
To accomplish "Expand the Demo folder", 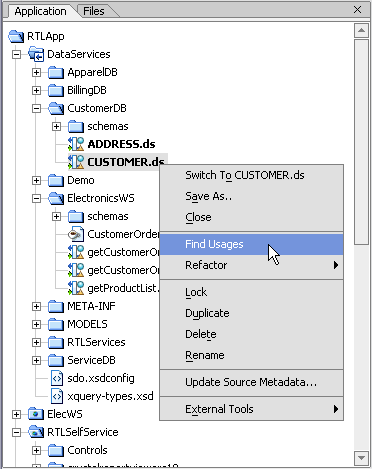I will pyautogui.click(x=36, y=180).
